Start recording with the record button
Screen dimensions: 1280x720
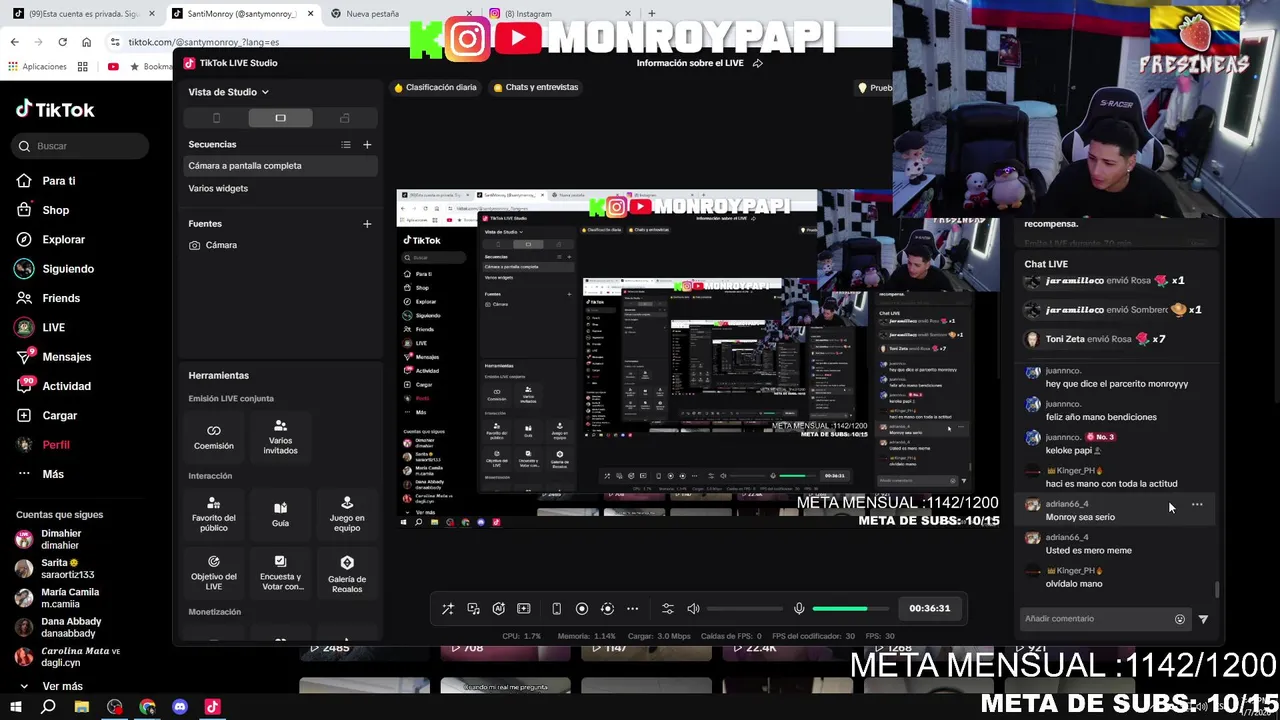[x=582, y=608]
